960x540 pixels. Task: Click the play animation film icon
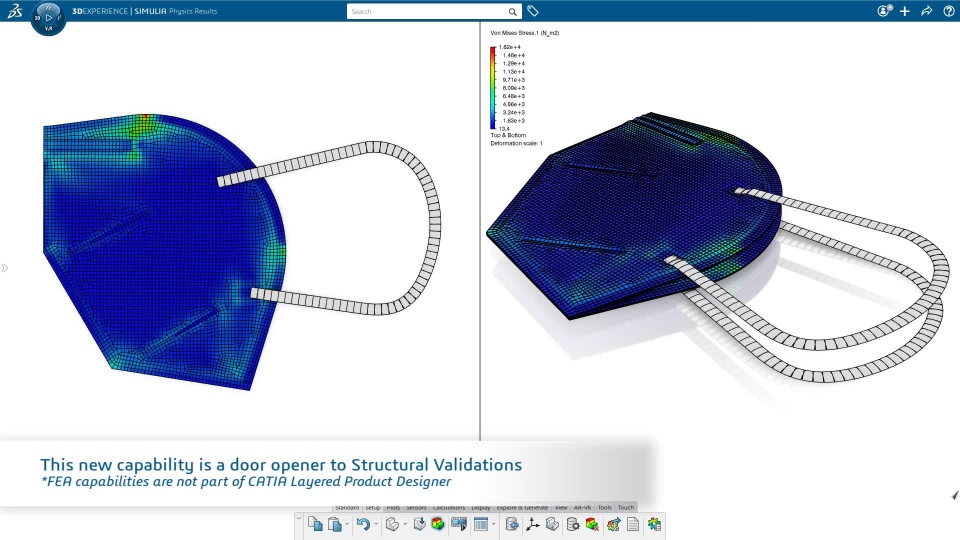pos(459,524)
